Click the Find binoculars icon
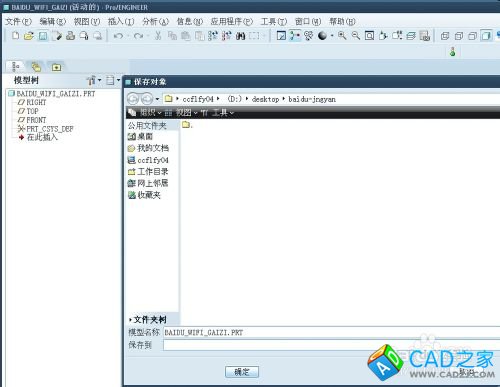 (x=240, y=36)
